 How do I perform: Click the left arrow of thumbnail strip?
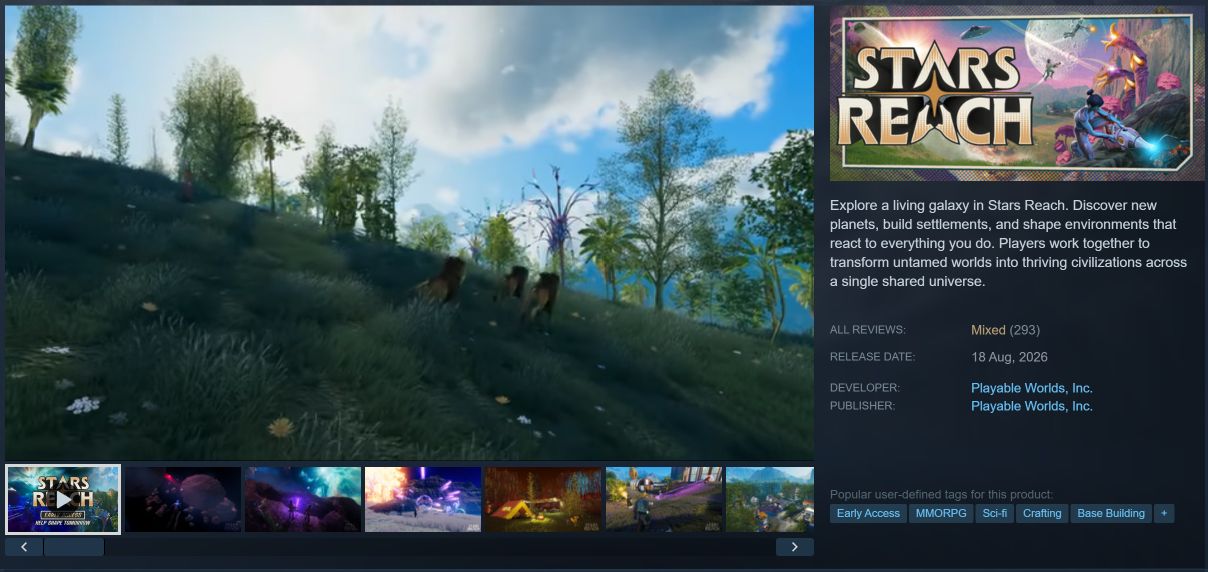click(x=24, y=547)
